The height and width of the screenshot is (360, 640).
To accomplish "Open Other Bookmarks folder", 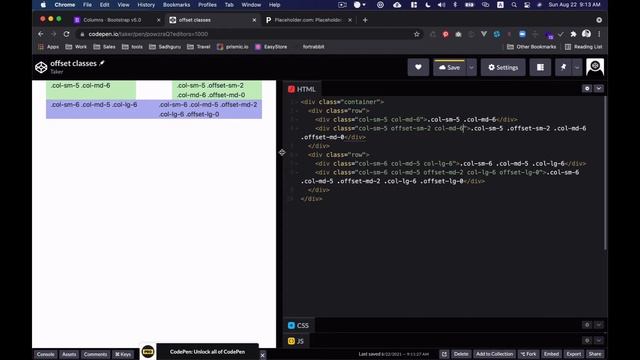I will coord(531,47).
